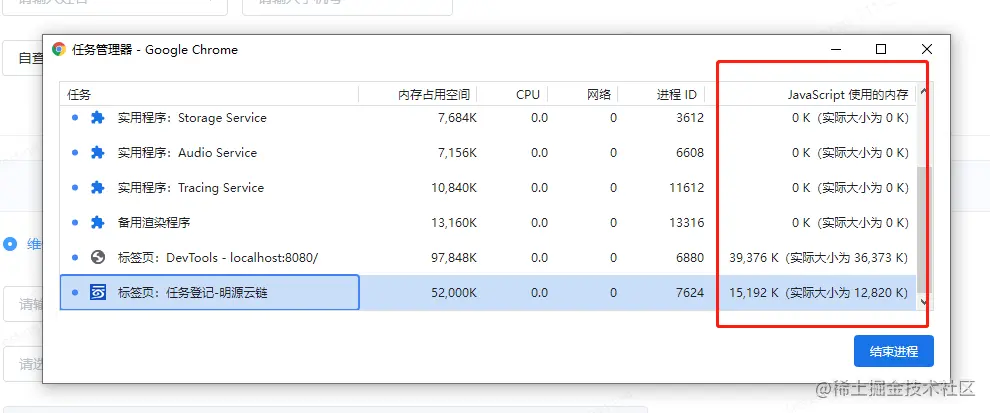Click the puzzle icon beside Audio Service
990x413 pixels.
coord(97,152)
